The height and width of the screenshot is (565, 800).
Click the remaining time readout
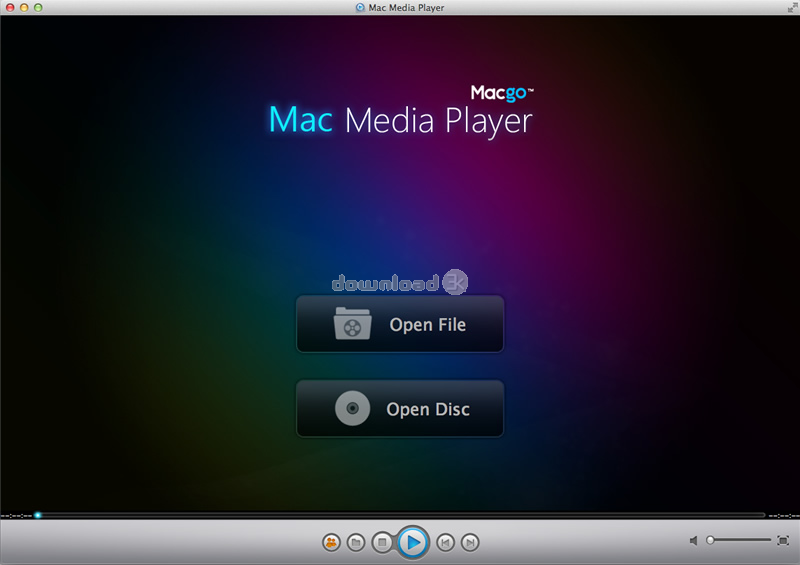pyautogui.click(x=784, y=515)
